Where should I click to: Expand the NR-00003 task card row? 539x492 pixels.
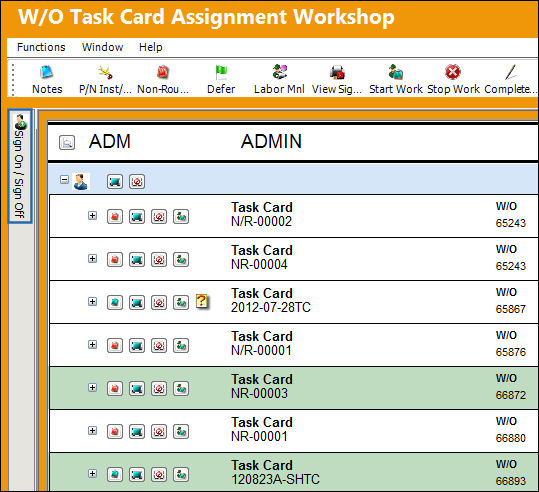pyautogui.click(x=92, y=387)
